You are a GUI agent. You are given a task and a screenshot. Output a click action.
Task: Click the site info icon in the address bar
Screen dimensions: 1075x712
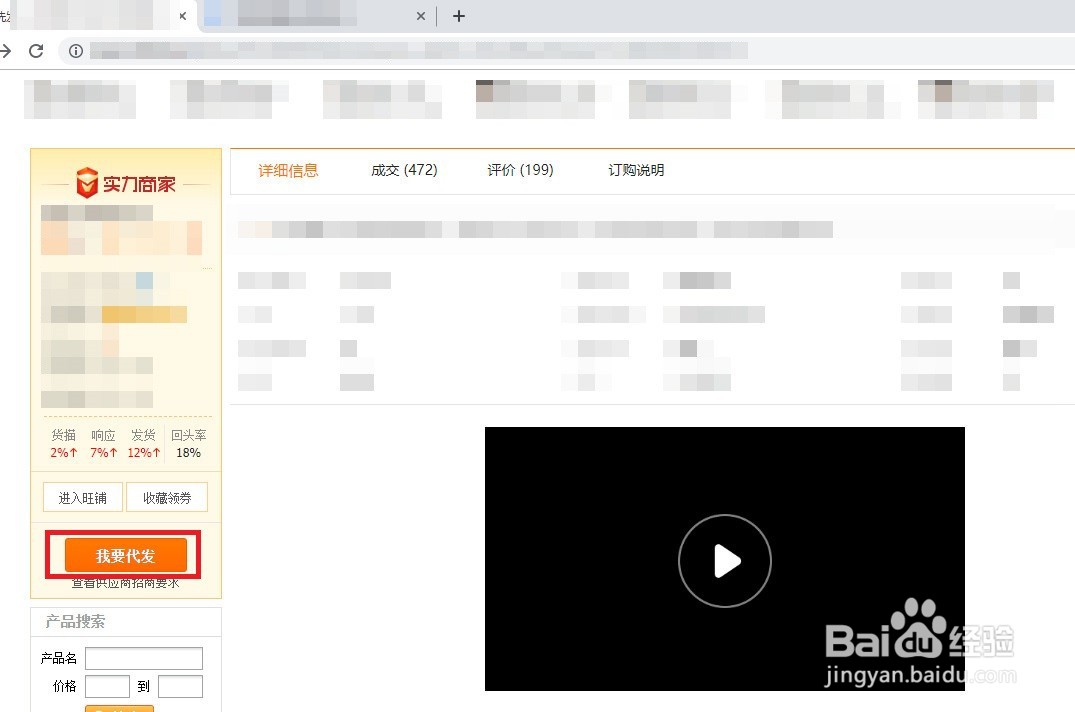(x=76, y=51)
